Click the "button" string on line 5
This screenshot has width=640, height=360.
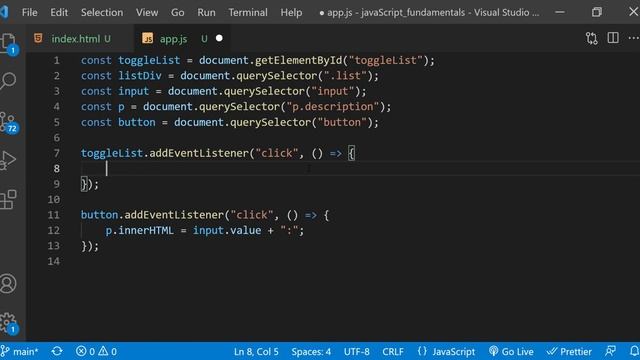342,122
